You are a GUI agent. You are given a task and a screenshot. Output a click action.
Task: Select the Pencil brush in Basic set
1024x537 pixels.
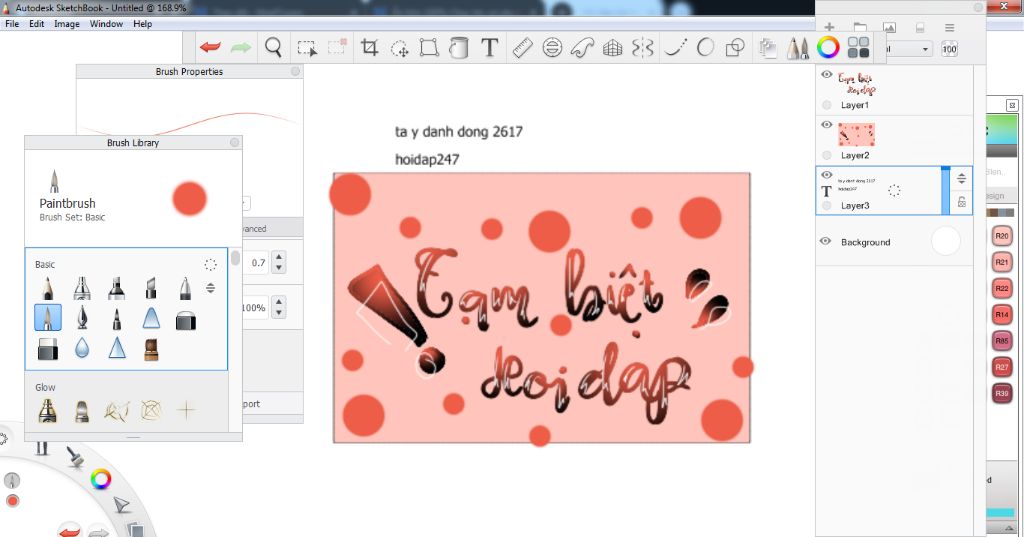(x=48, y=287)
